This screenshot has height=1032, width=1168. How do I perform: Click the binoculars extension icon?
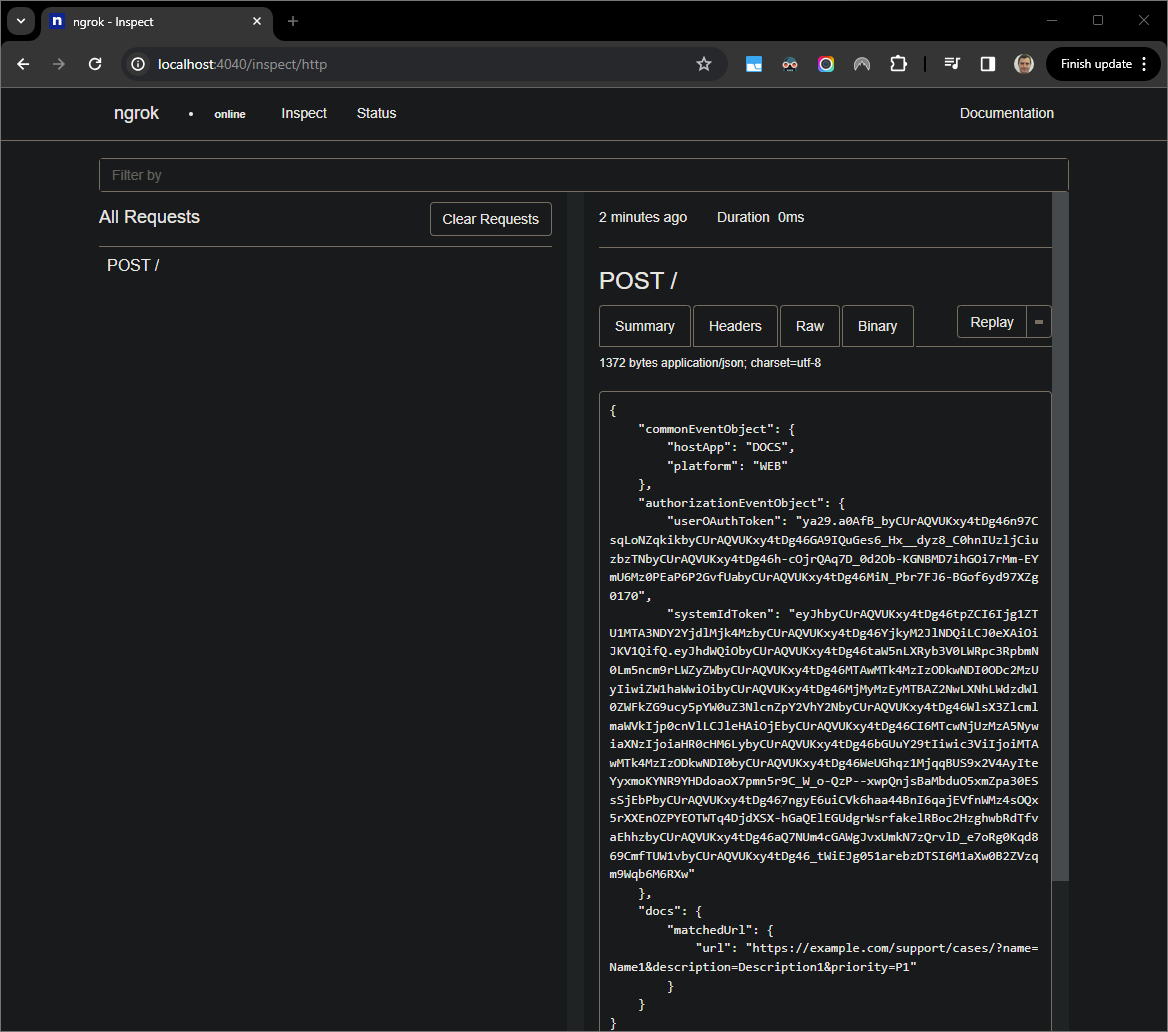[789, 63]
